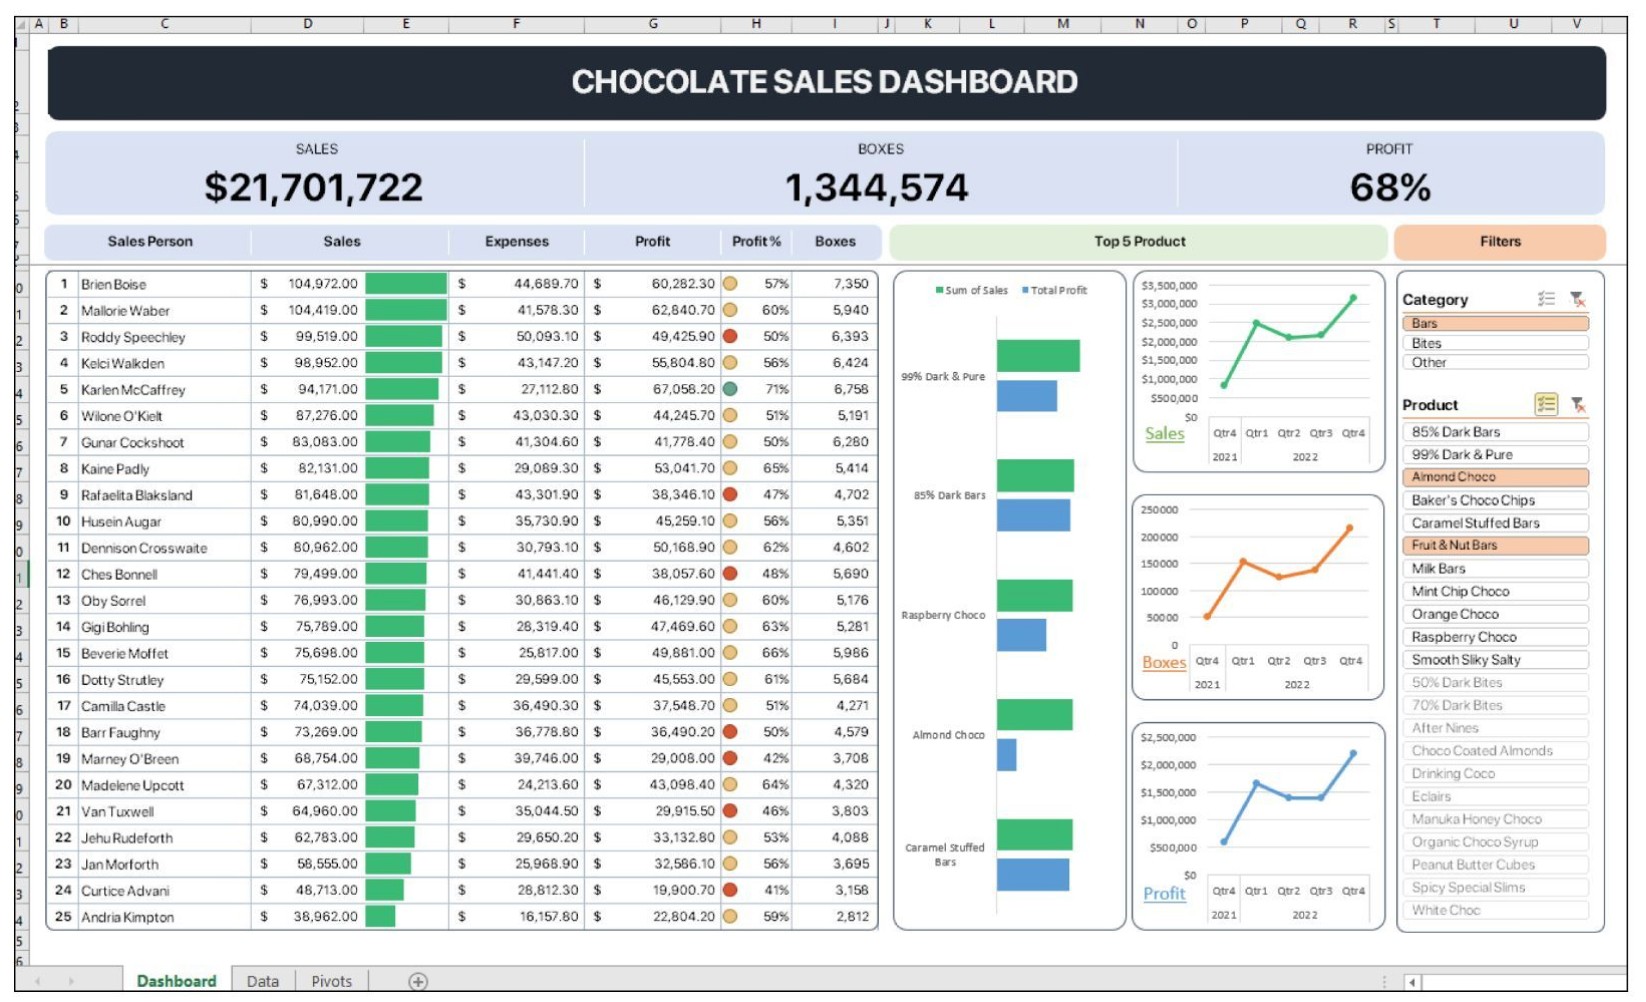Toggle the Caramel Stuffed Bars product filter
The height and width of the screenshot is (1002, 1646).
(x=1495, y=523)
